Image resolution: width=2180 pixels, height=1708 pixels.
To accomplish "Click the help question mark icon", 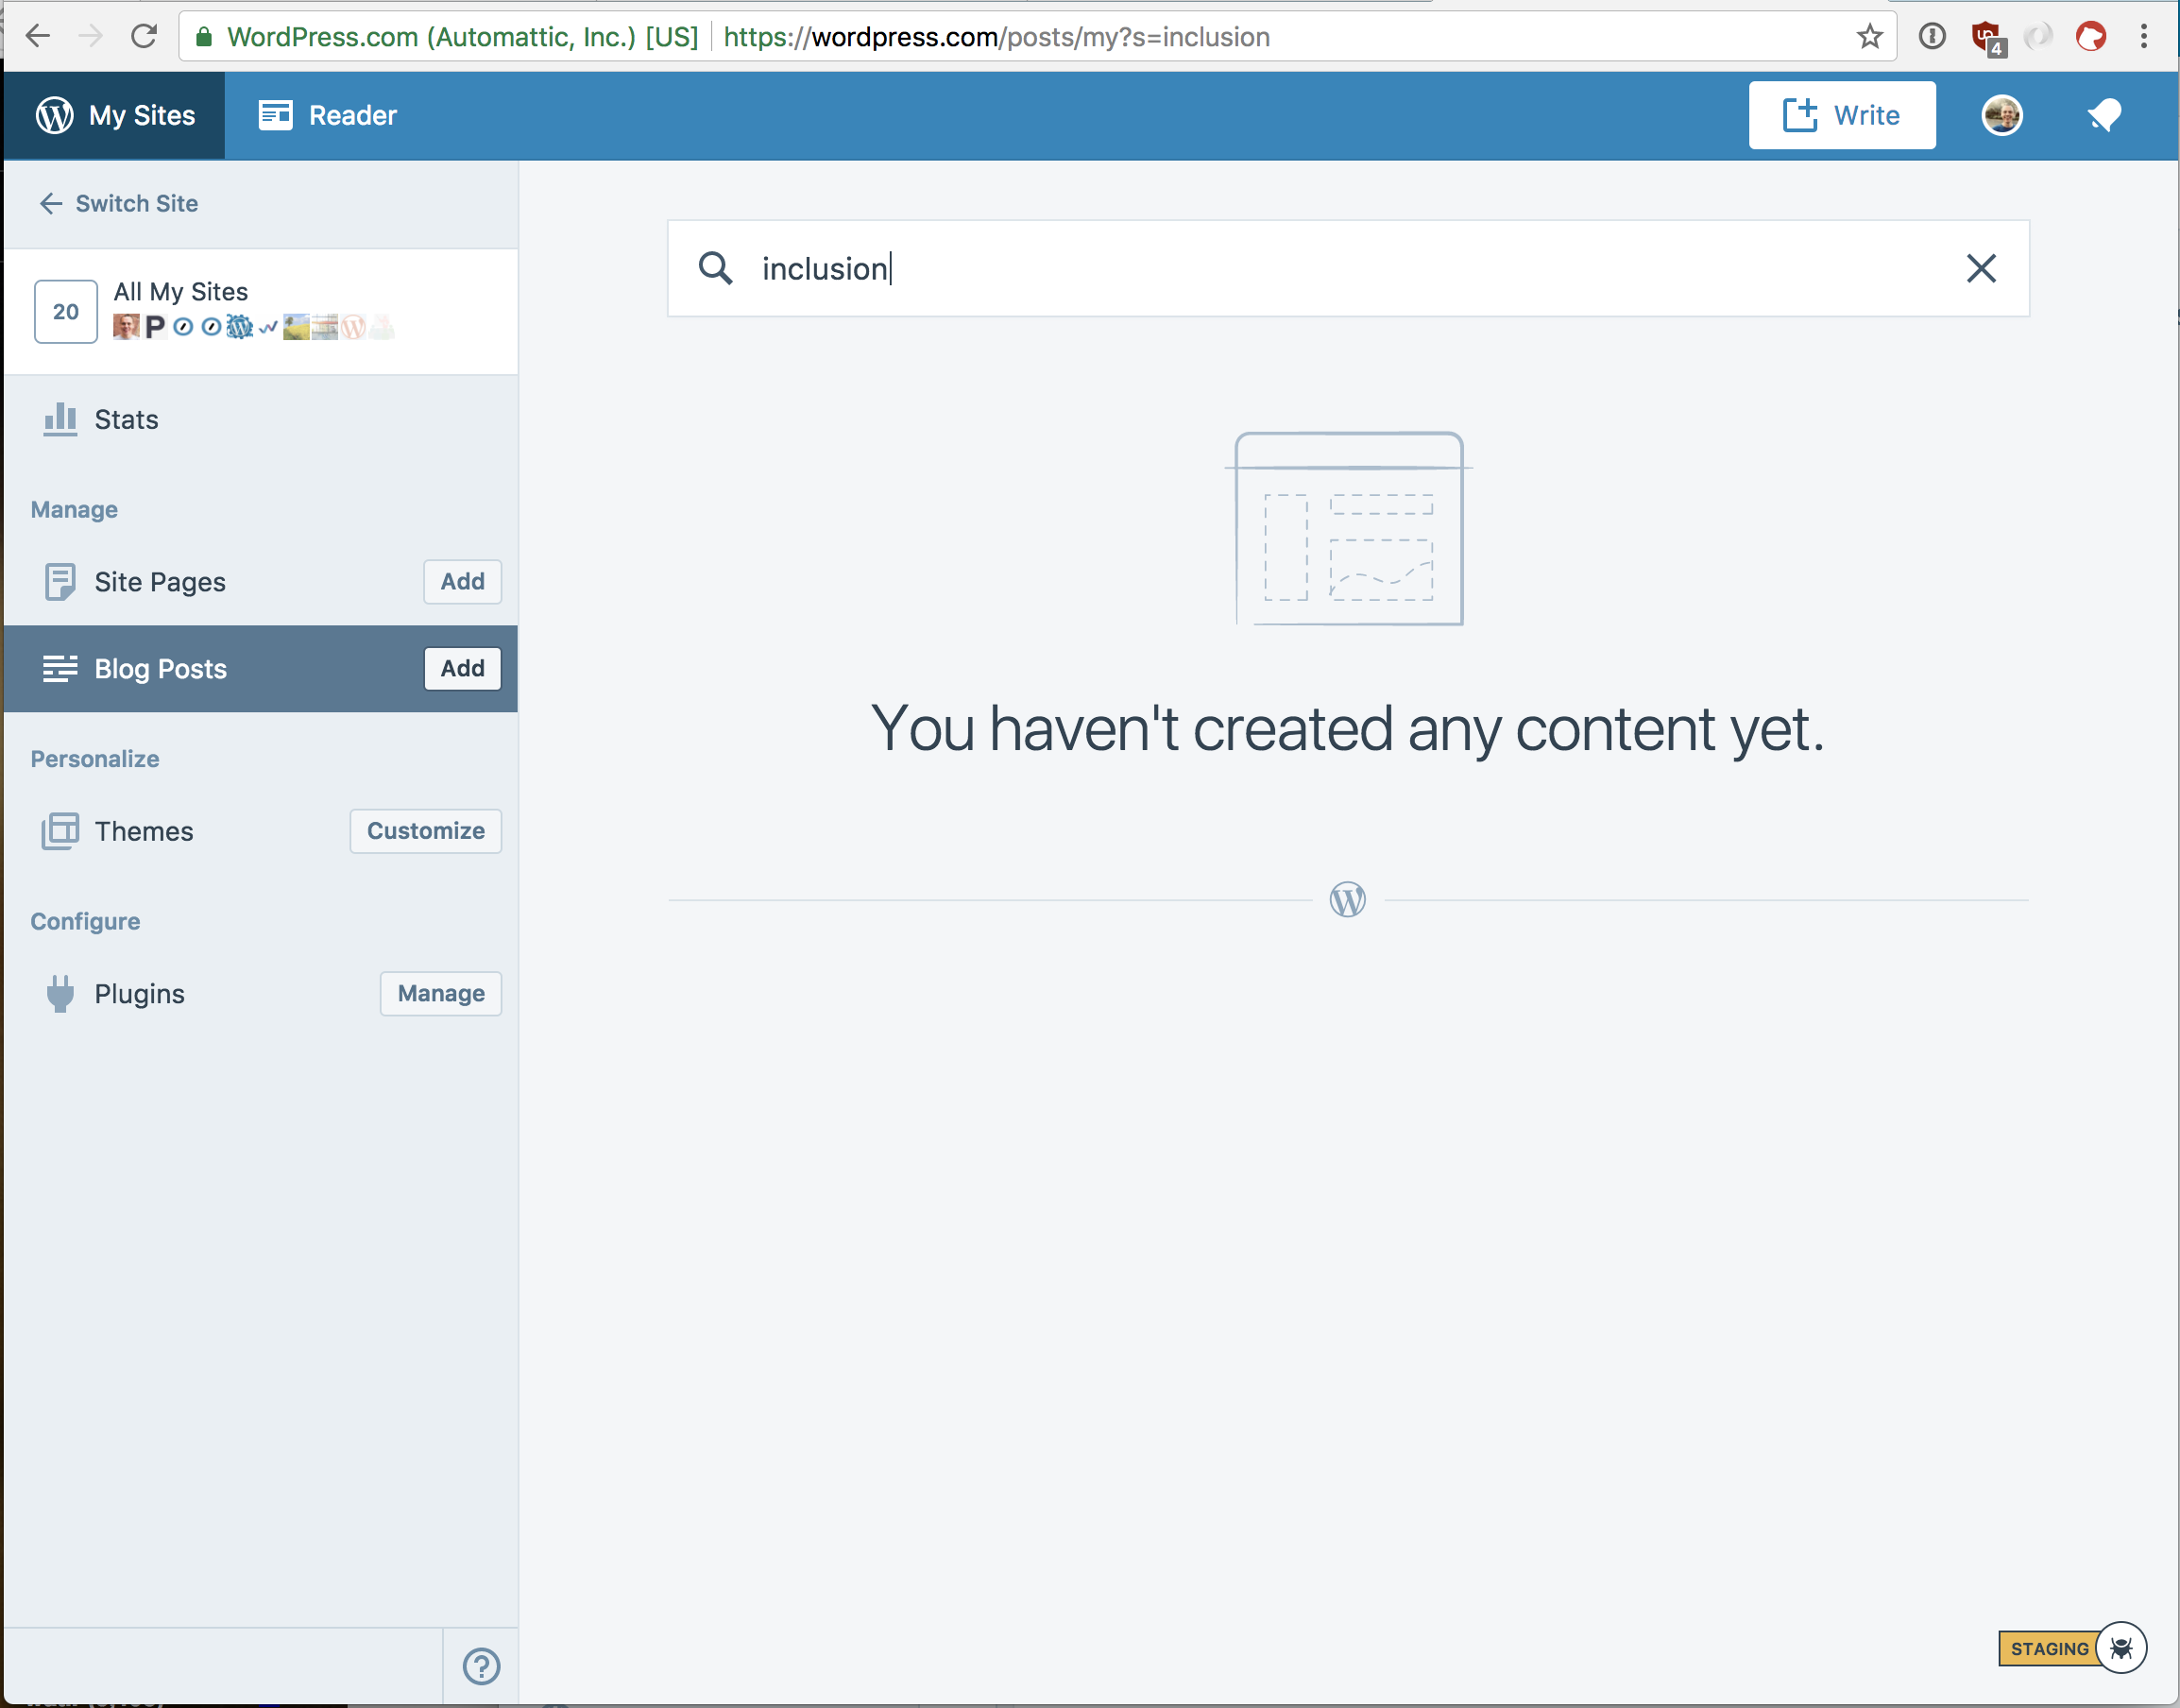I will (x=481, y=1666).
